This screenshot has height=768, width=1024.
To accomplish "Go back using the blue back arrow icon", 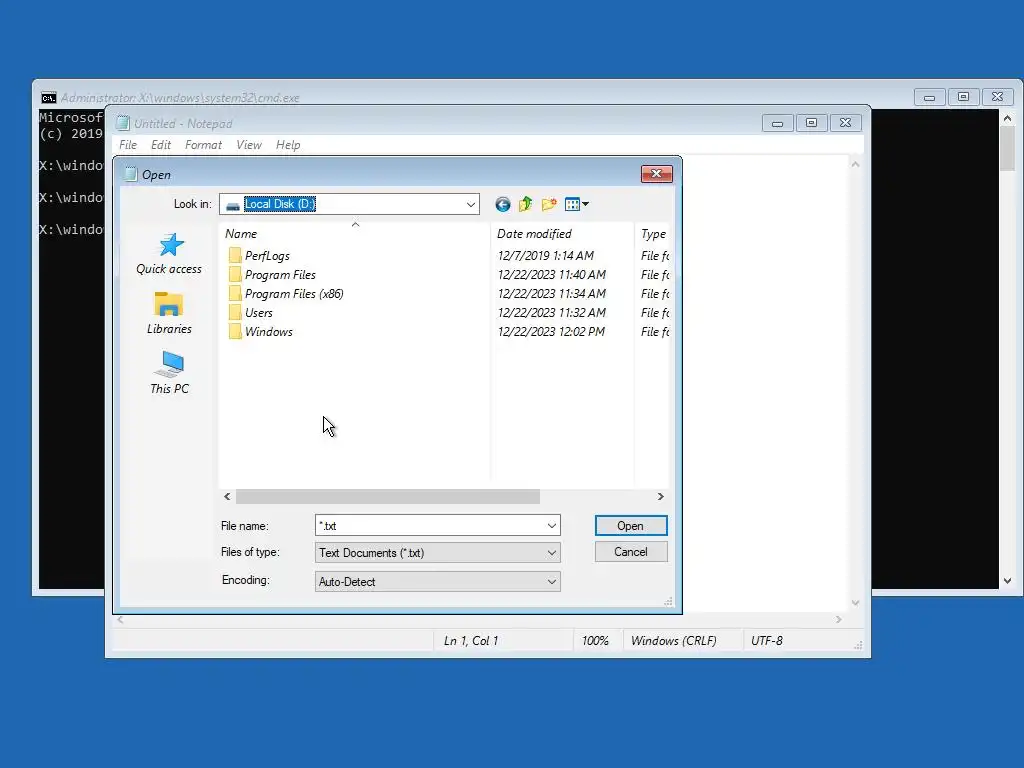I will point(502,204).
